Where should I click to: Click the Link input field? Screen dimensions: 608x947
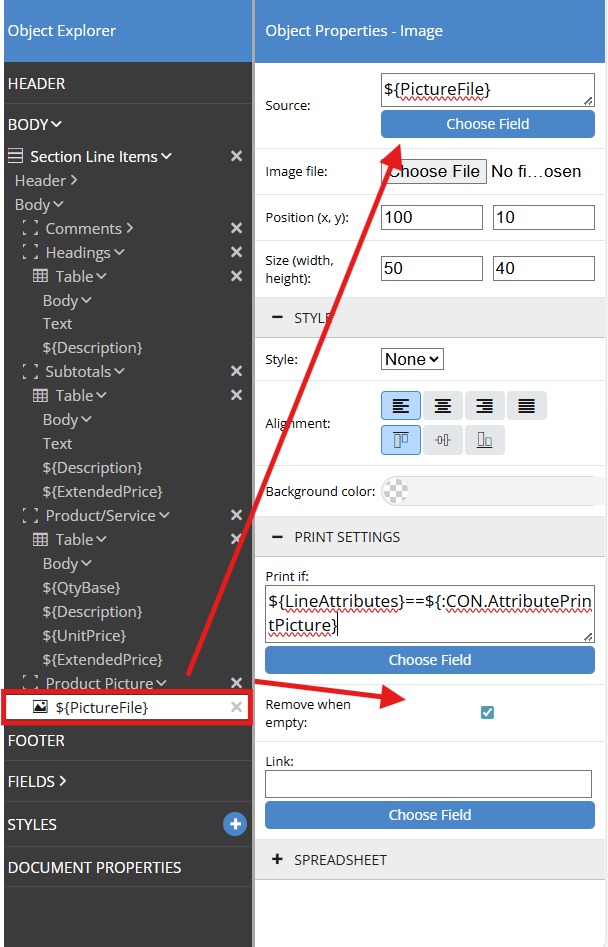click(428, 784)
